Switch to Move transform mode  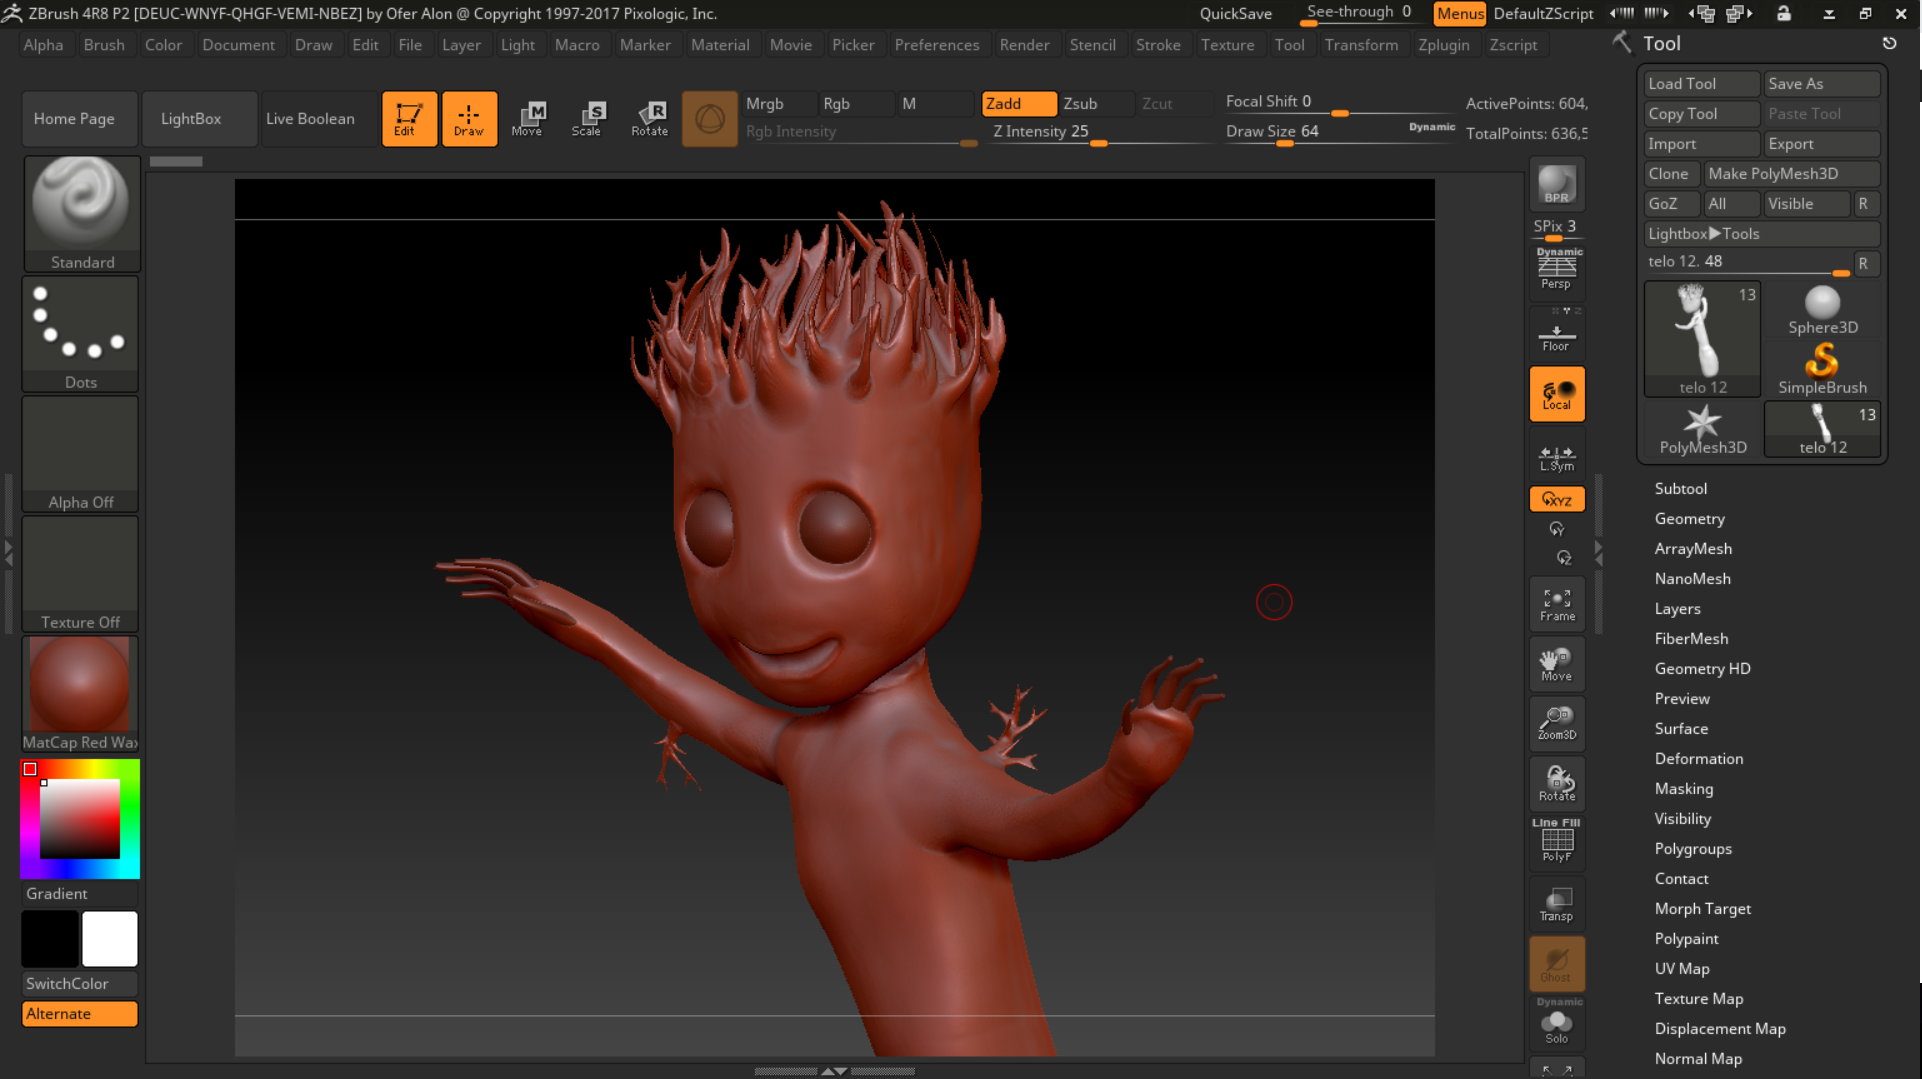click(528, 119)
